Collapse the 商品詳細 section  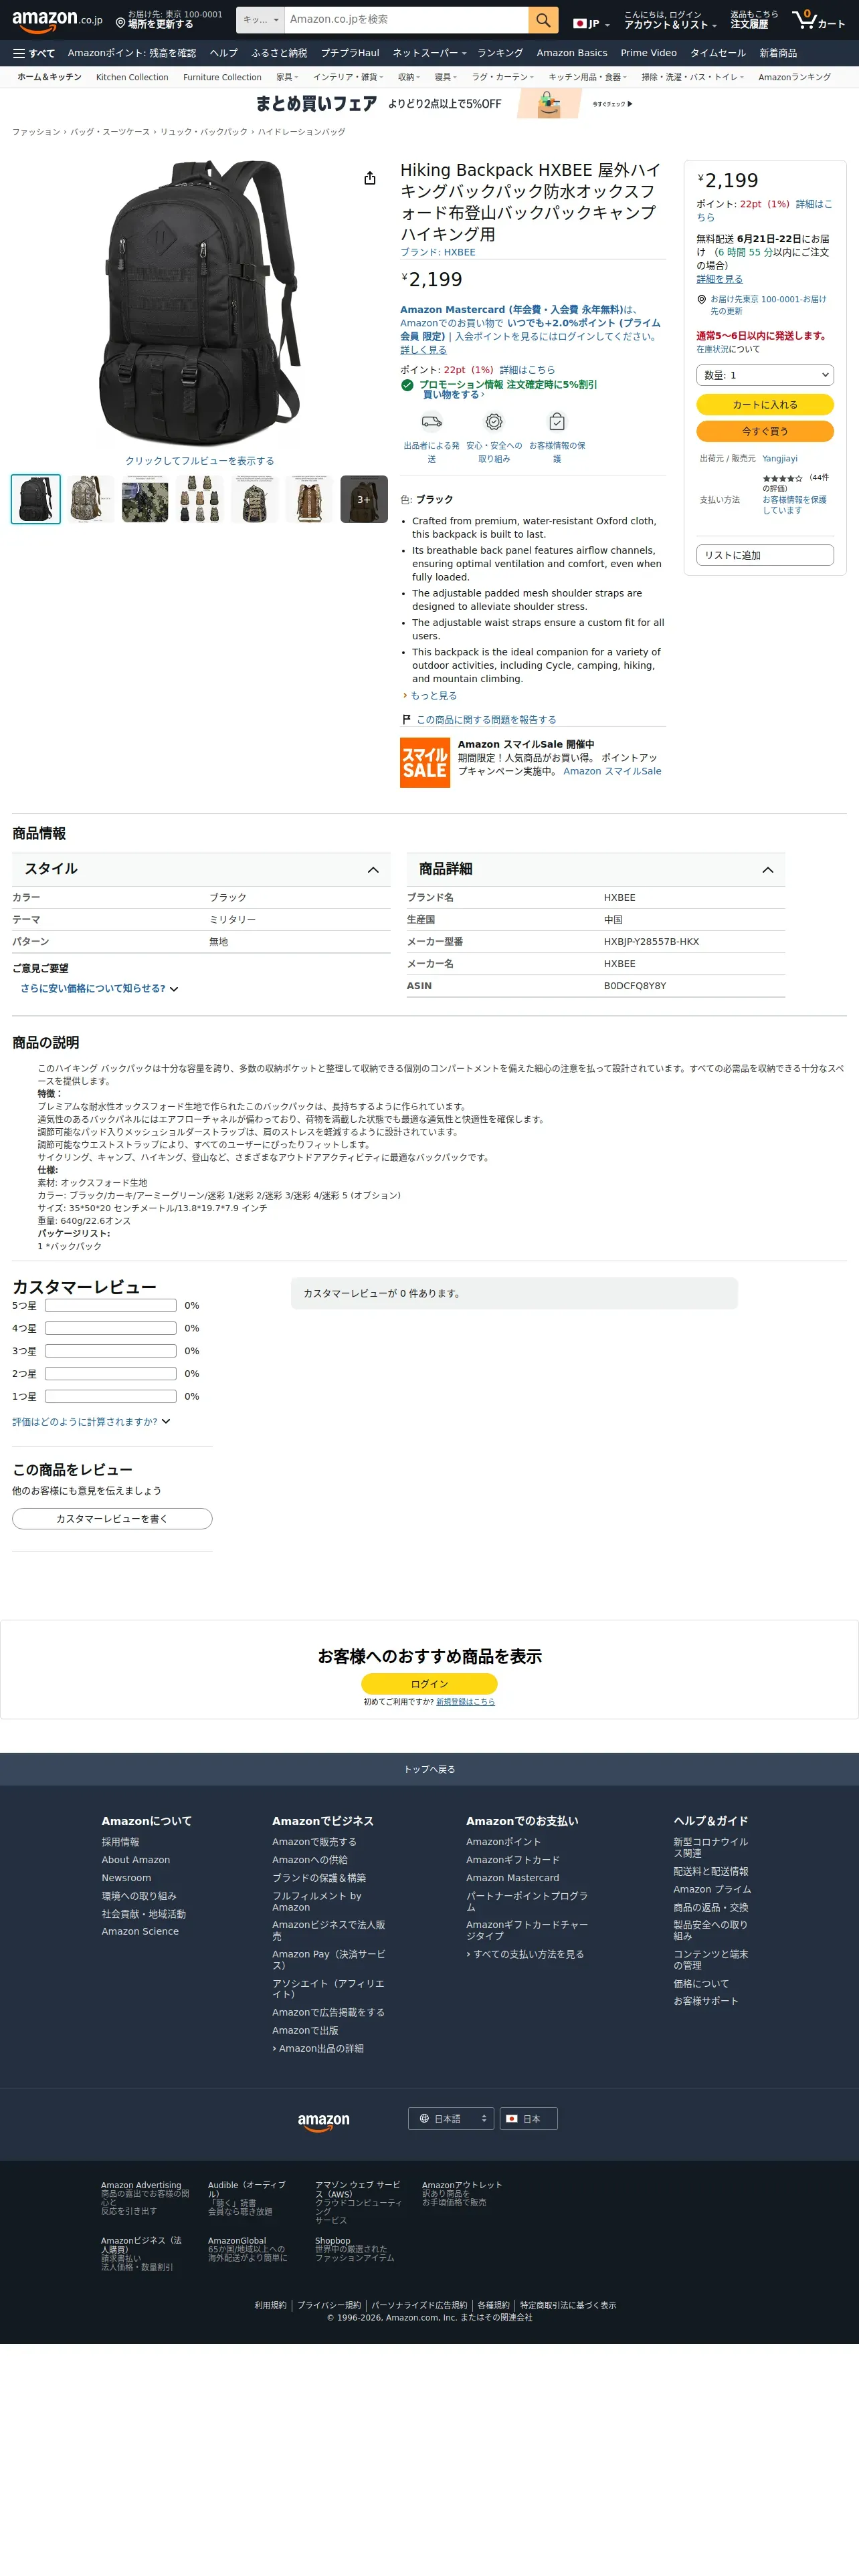596,869
